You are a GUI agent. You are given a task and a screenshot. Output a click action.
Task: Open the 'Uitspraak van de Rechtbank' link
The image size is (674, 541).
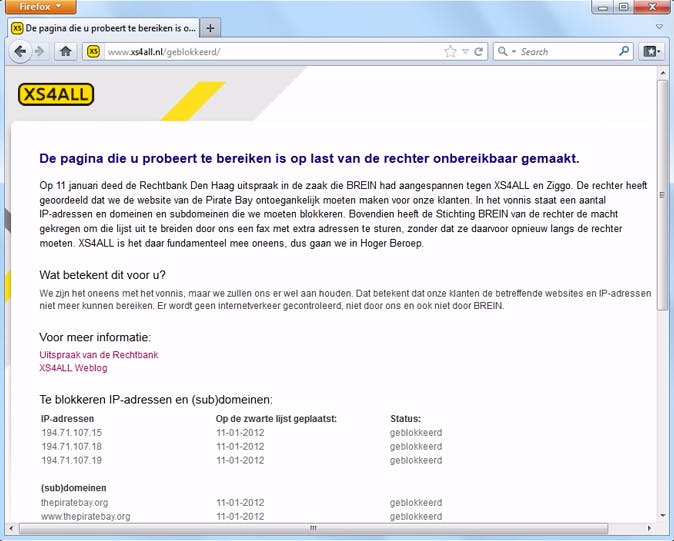pos(99,355)
